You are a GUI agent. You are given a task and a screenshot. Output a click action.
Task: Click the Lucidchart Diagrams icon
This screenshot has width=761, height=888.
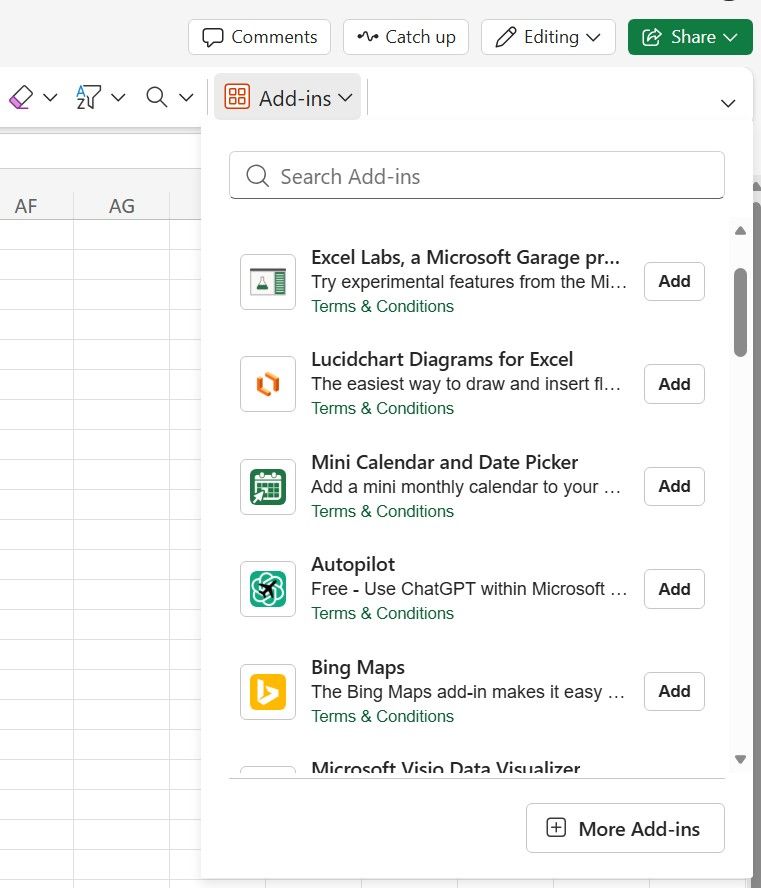click(x=268, y=384)
